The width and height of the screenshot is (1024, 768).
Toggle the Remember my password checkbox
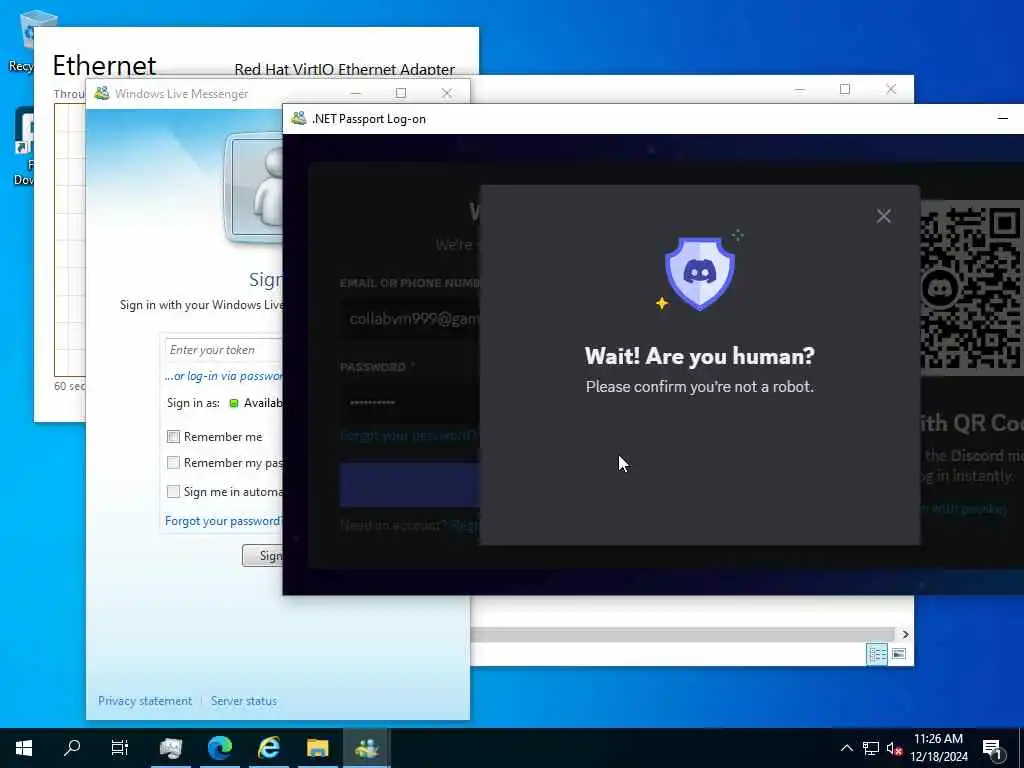tap(173, 462)
